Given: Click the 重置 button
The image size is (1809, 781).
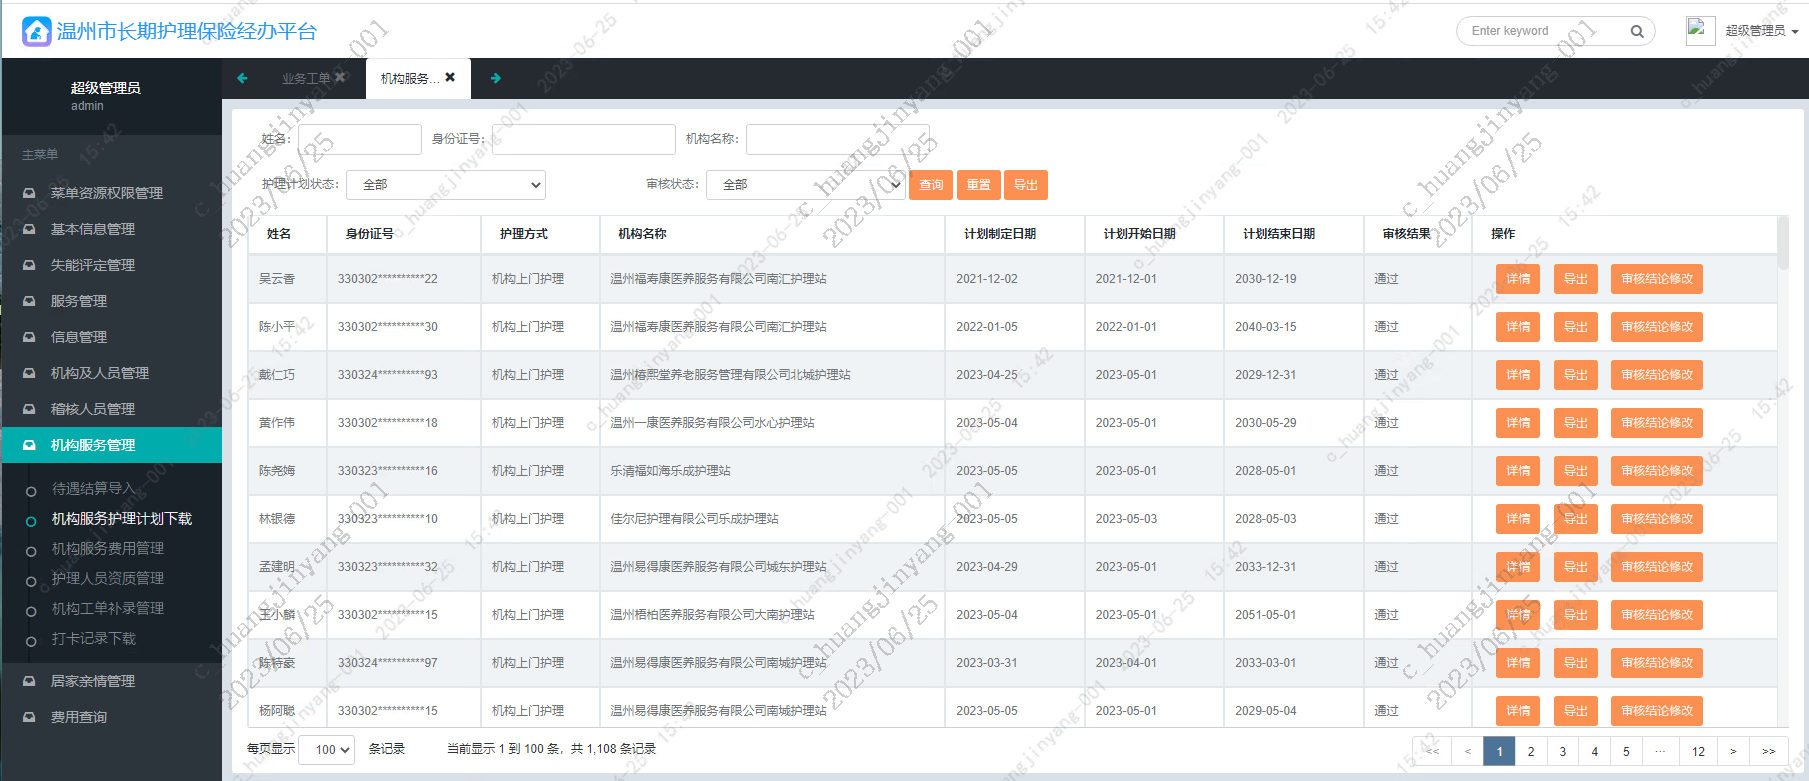Looking at the screenshot, I should 979,185.
